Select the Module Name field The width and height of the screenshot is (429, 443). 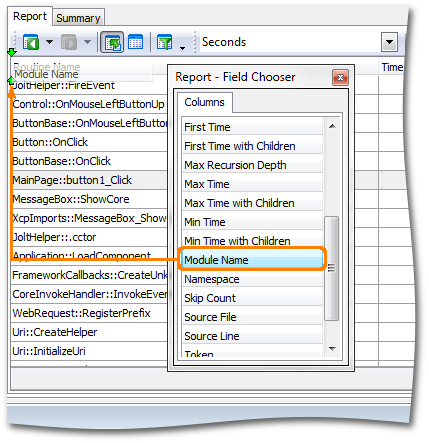(252, 260)
